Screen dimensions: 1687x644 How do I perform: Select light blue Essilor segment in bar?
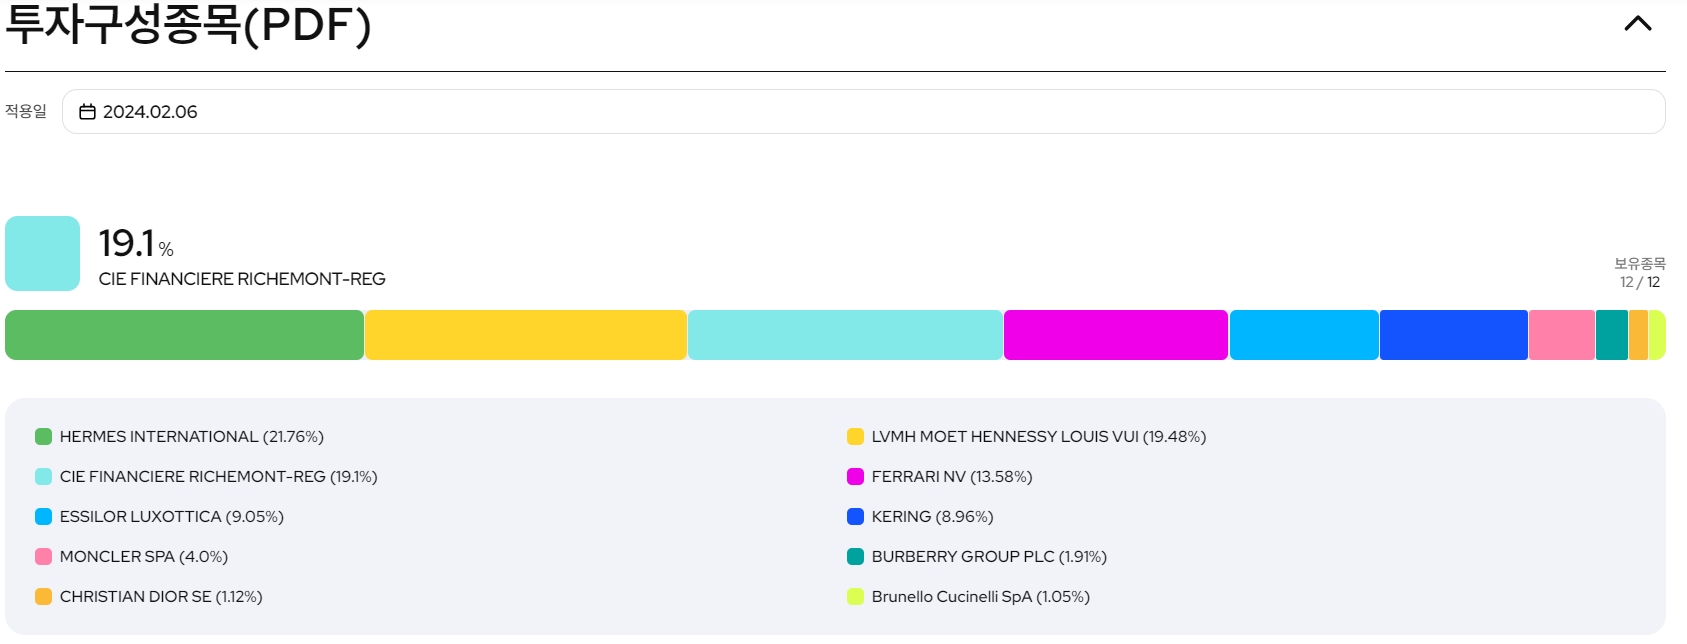[1304, 335]
